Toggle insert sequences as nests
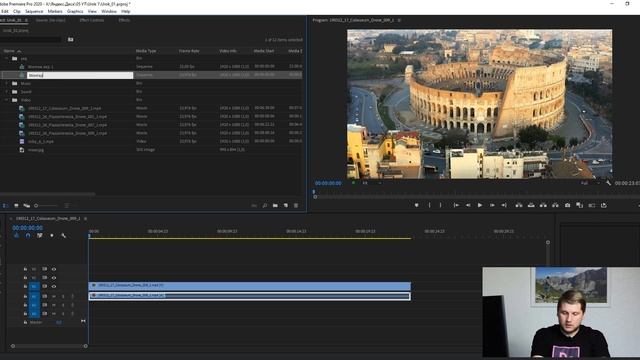Viewport: 640px width, 360px height. [x=16, y=236]
